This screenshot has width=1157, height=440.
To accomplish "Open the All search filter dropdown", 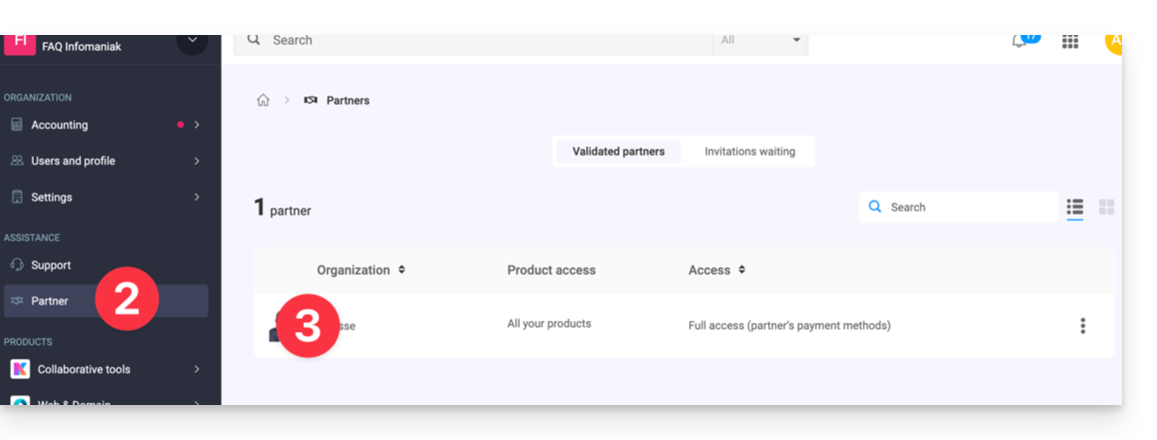I will 761,41.
